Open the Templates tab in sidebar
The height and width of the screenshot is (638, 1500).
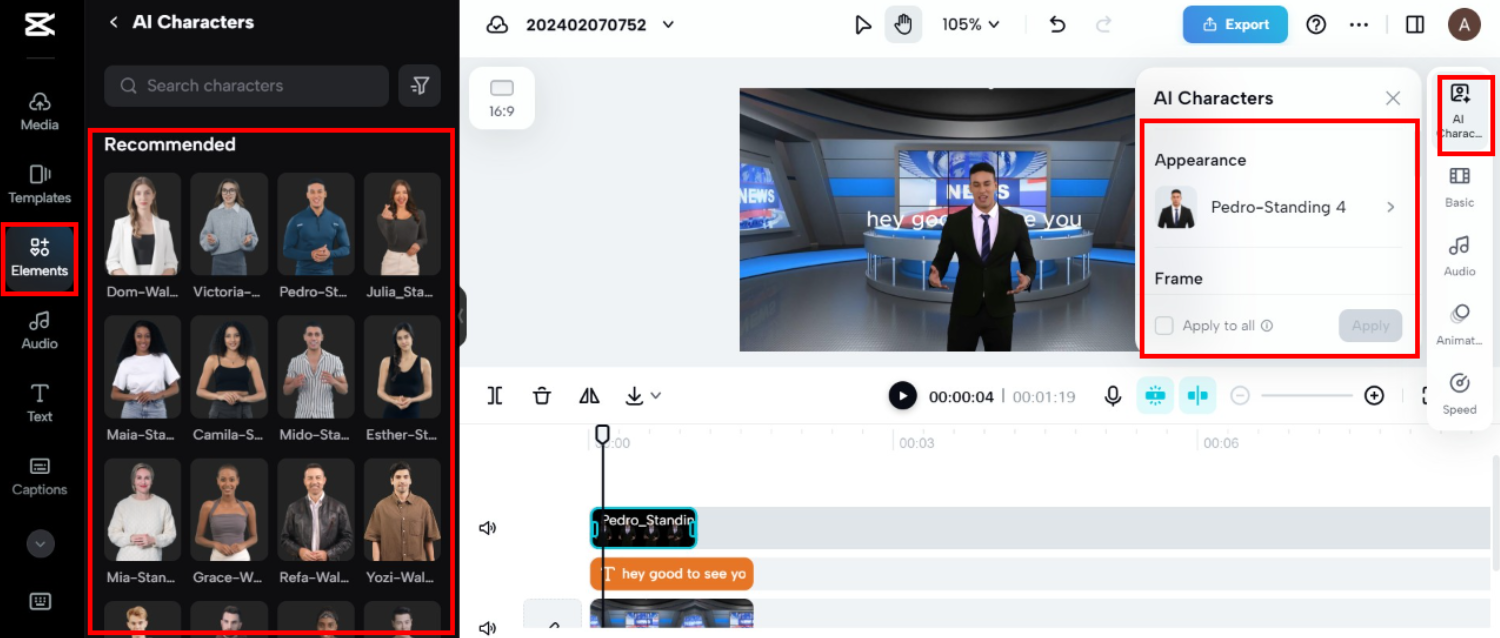[40, 185]
